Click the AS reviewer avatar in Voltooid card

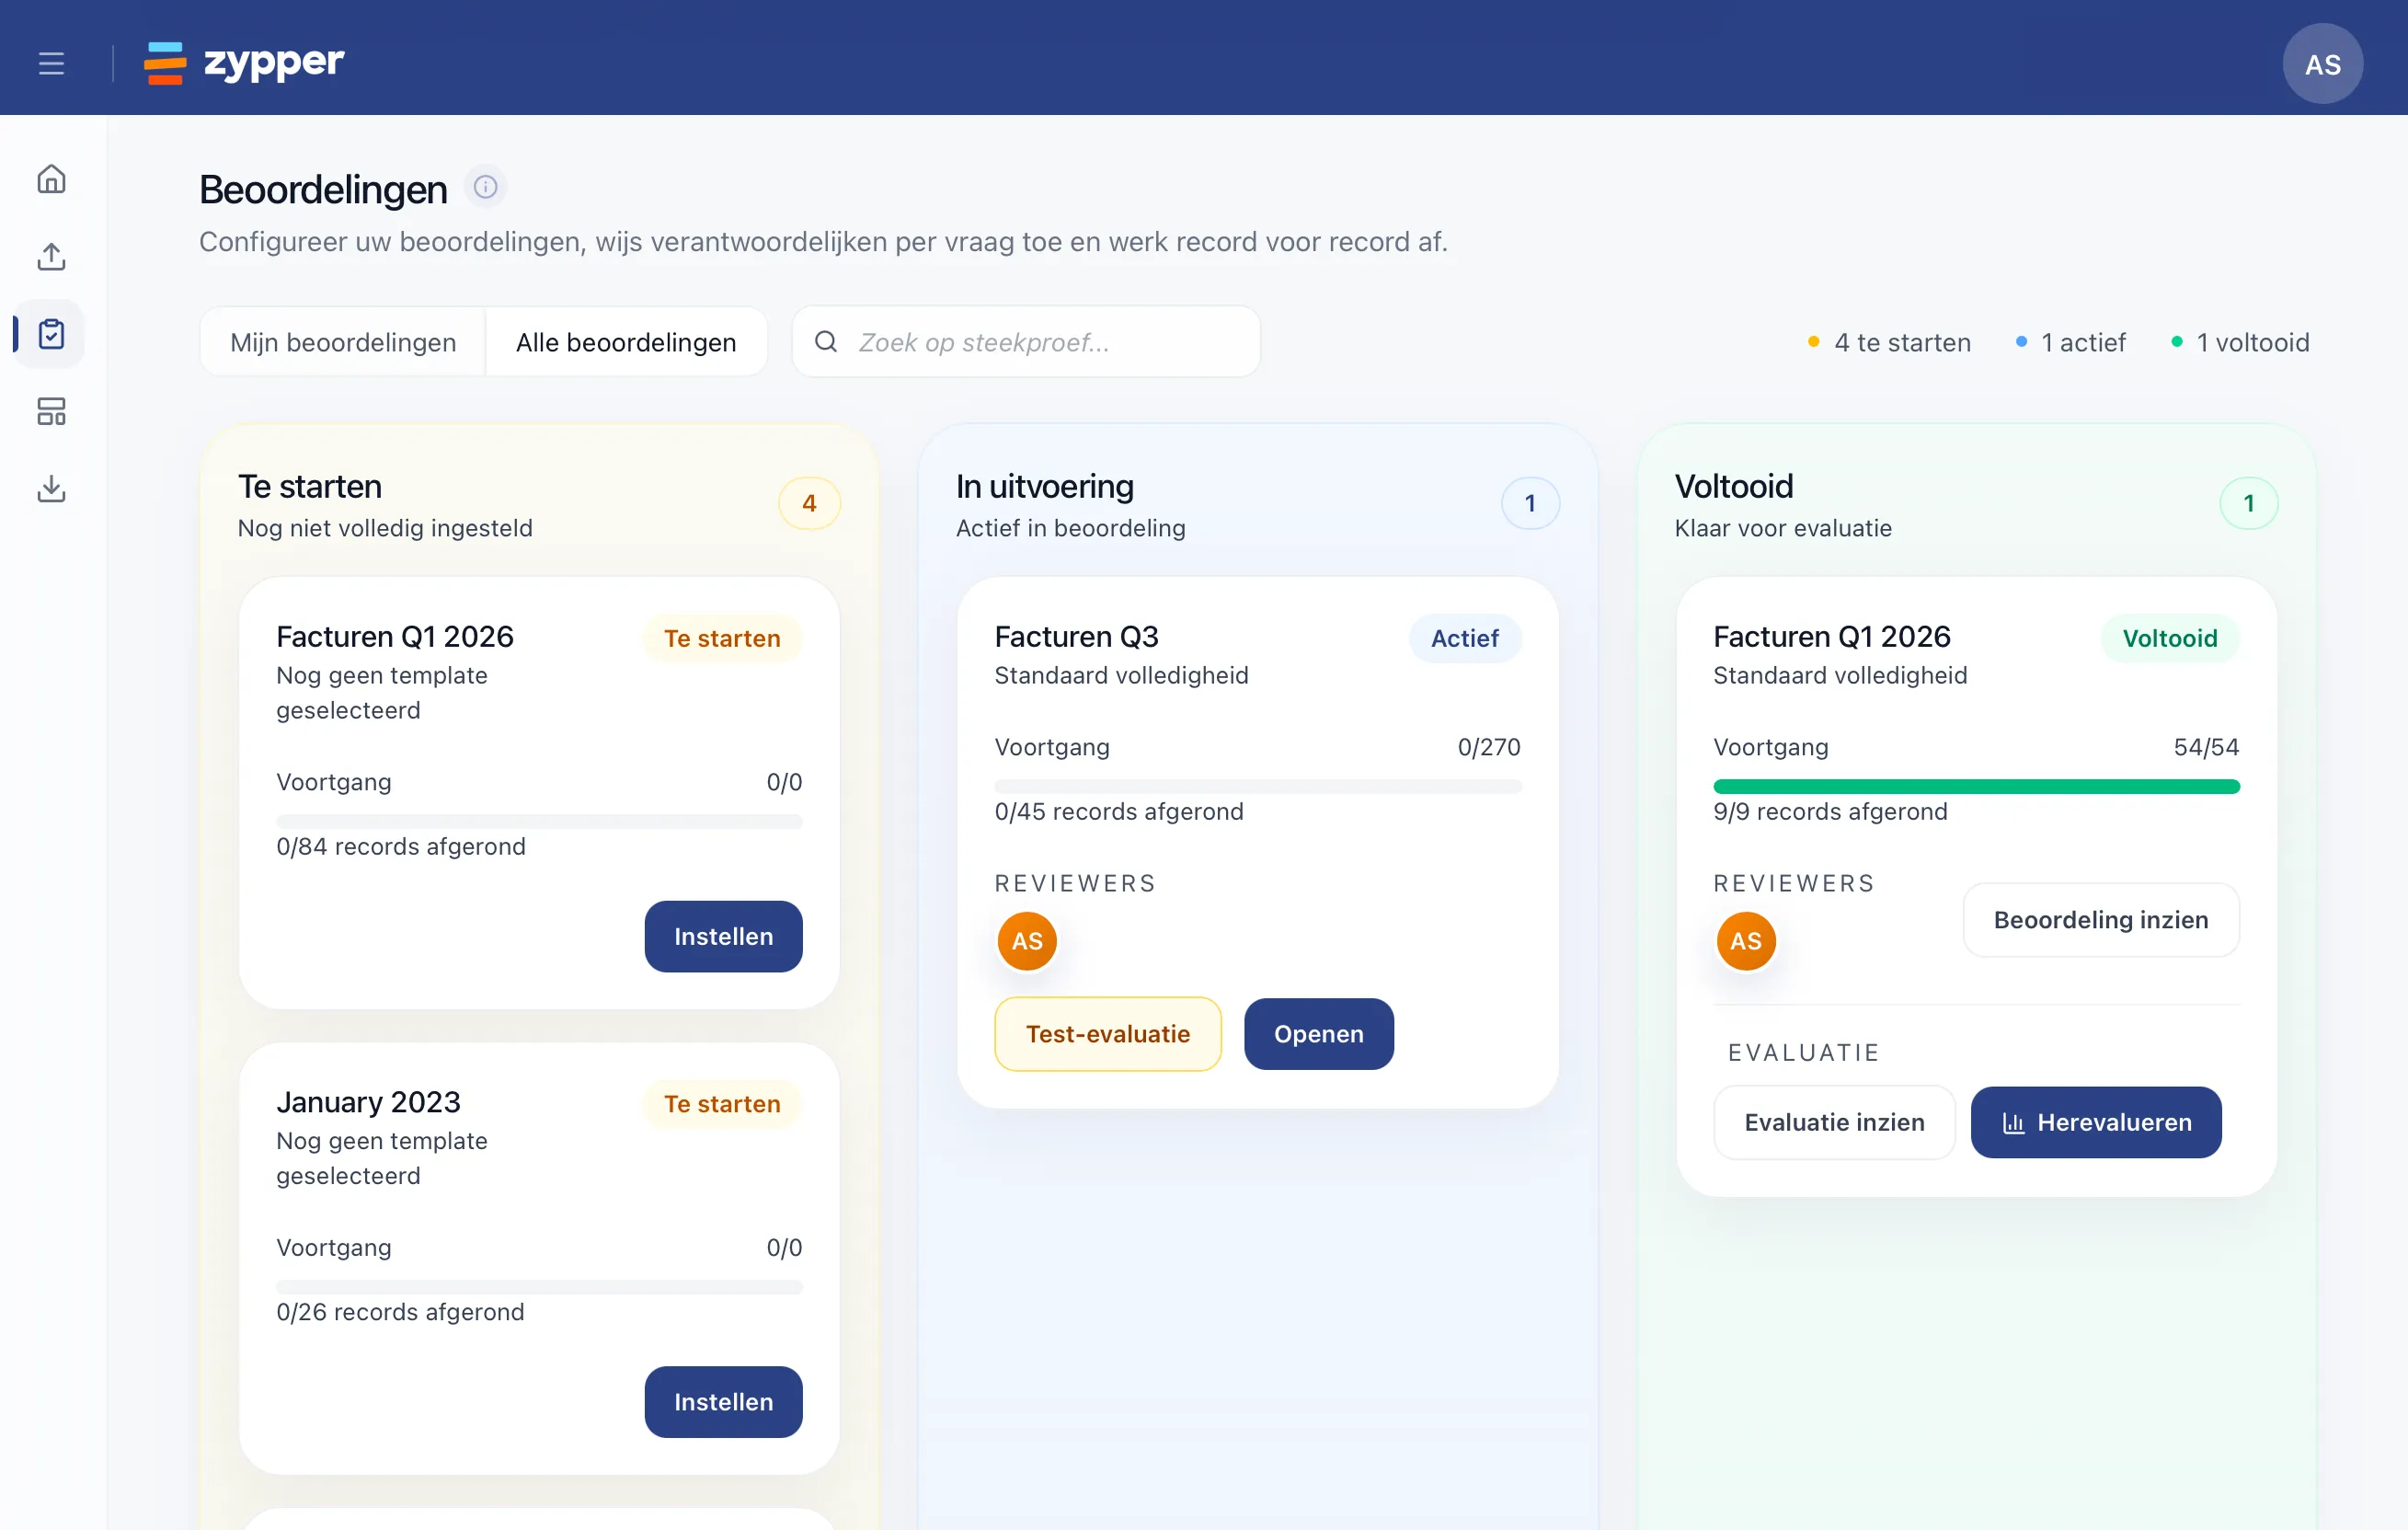click(1746, 940)
